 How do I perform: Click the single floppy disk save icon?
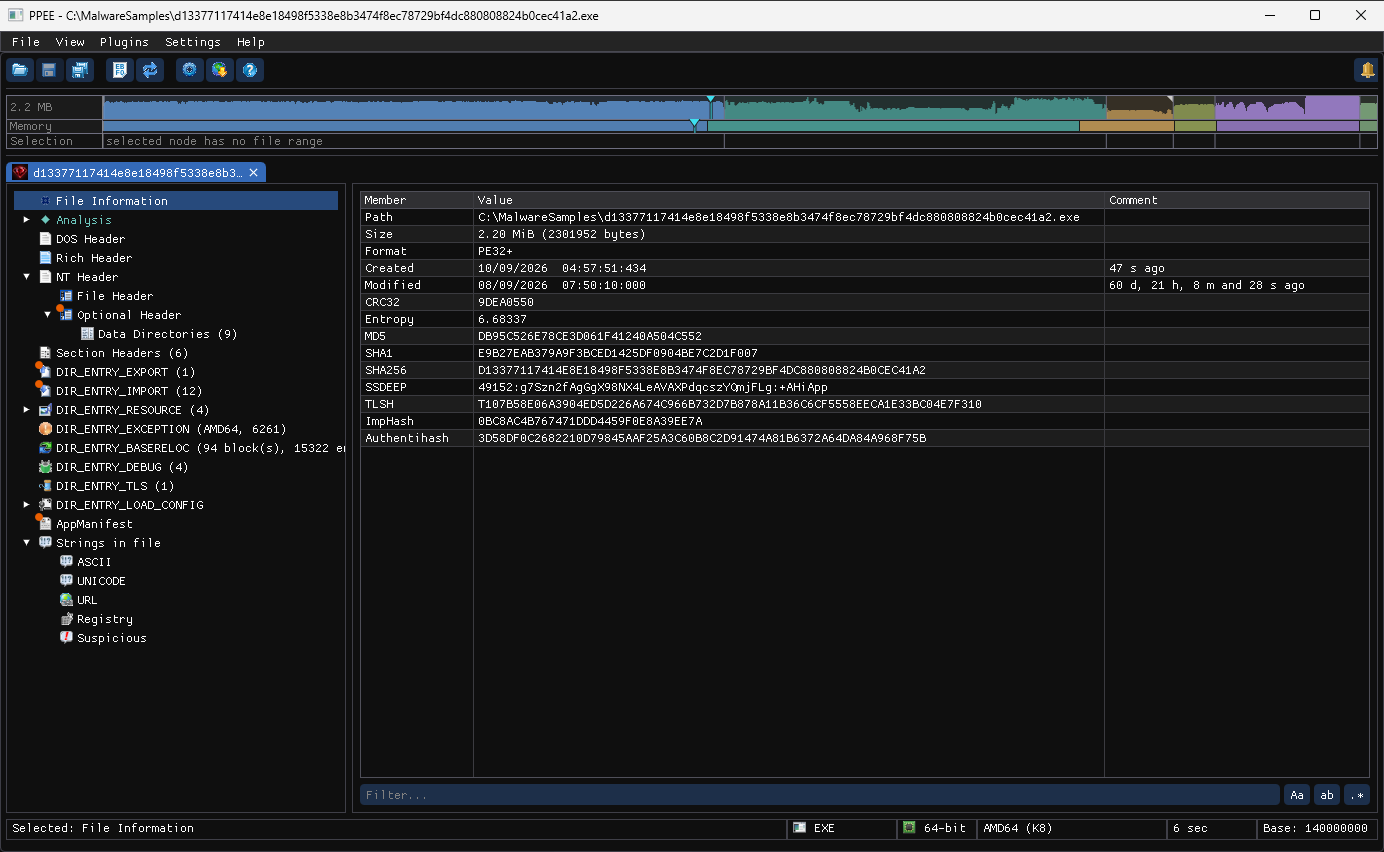48,70
